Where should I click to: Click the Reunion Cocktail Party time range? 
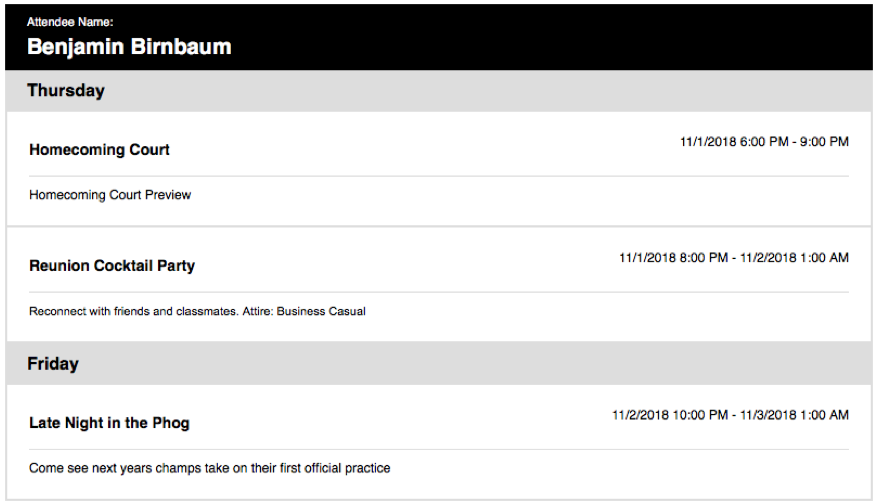[x=734, y=258]
